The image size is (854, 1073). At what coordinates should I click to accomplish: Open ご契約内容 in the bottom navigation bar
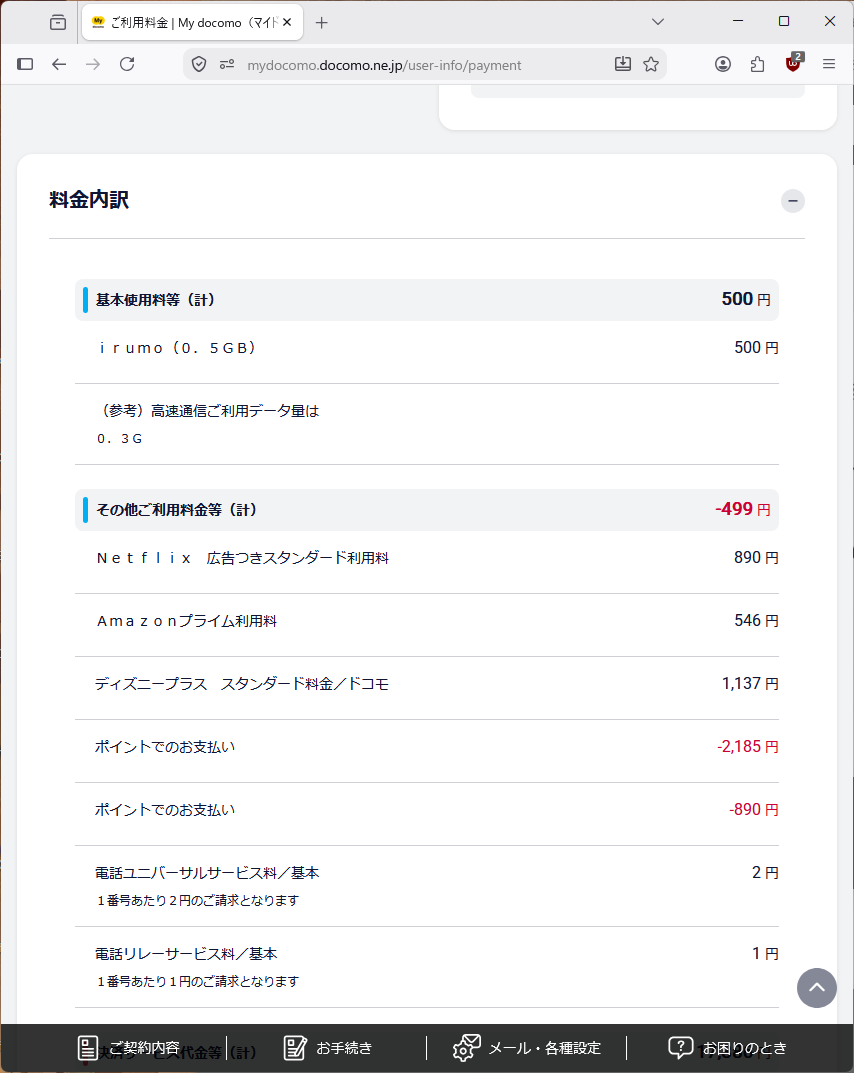click(129, 1048)
